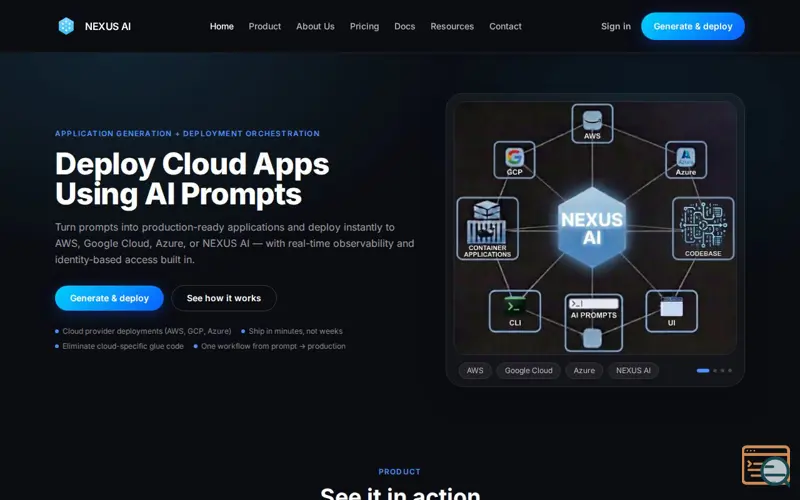Screen dimensions: 800x500
Task: Click the 'See it in action' heading
Action: pos(400,493)
